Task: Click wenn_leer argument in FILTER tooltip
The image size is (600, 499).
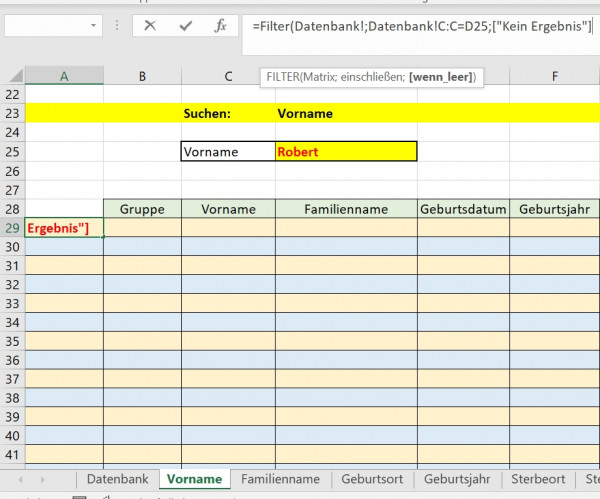Action: point(442,77)
